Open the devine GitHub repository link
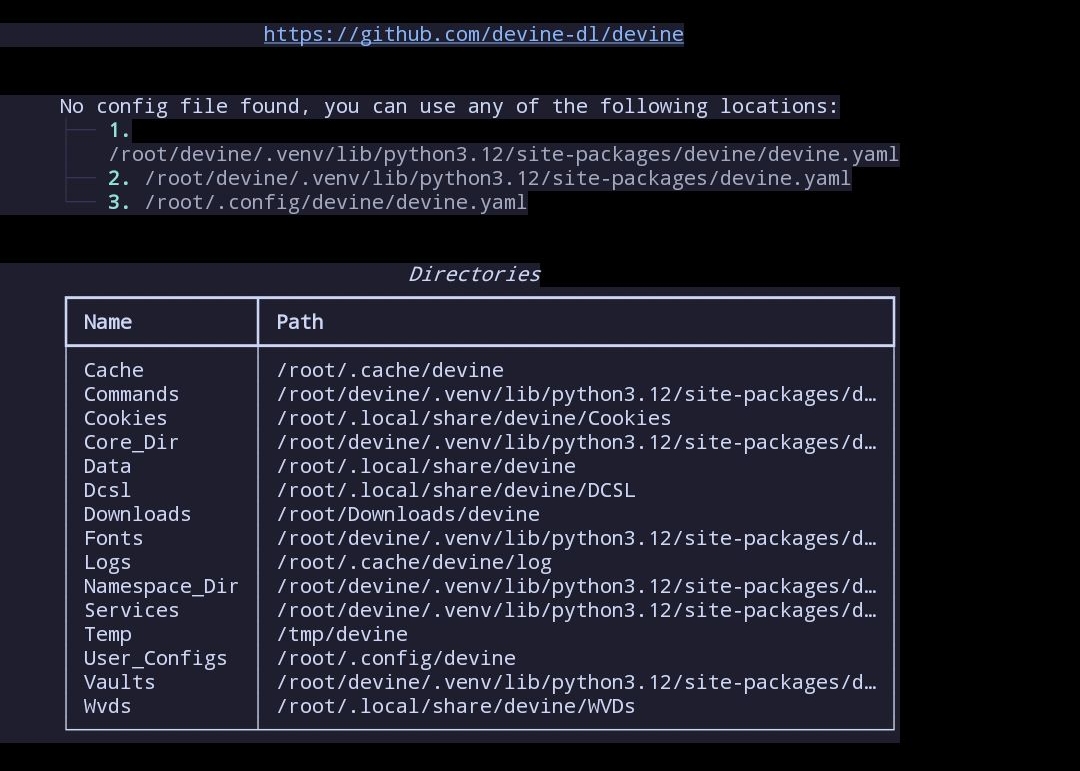 473,35
